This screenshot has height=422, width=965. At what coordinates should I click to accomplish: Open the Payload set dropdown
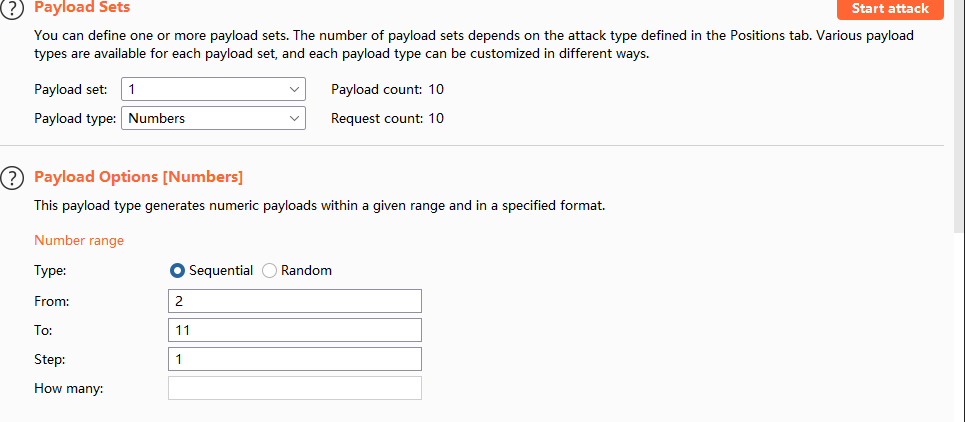213,89
